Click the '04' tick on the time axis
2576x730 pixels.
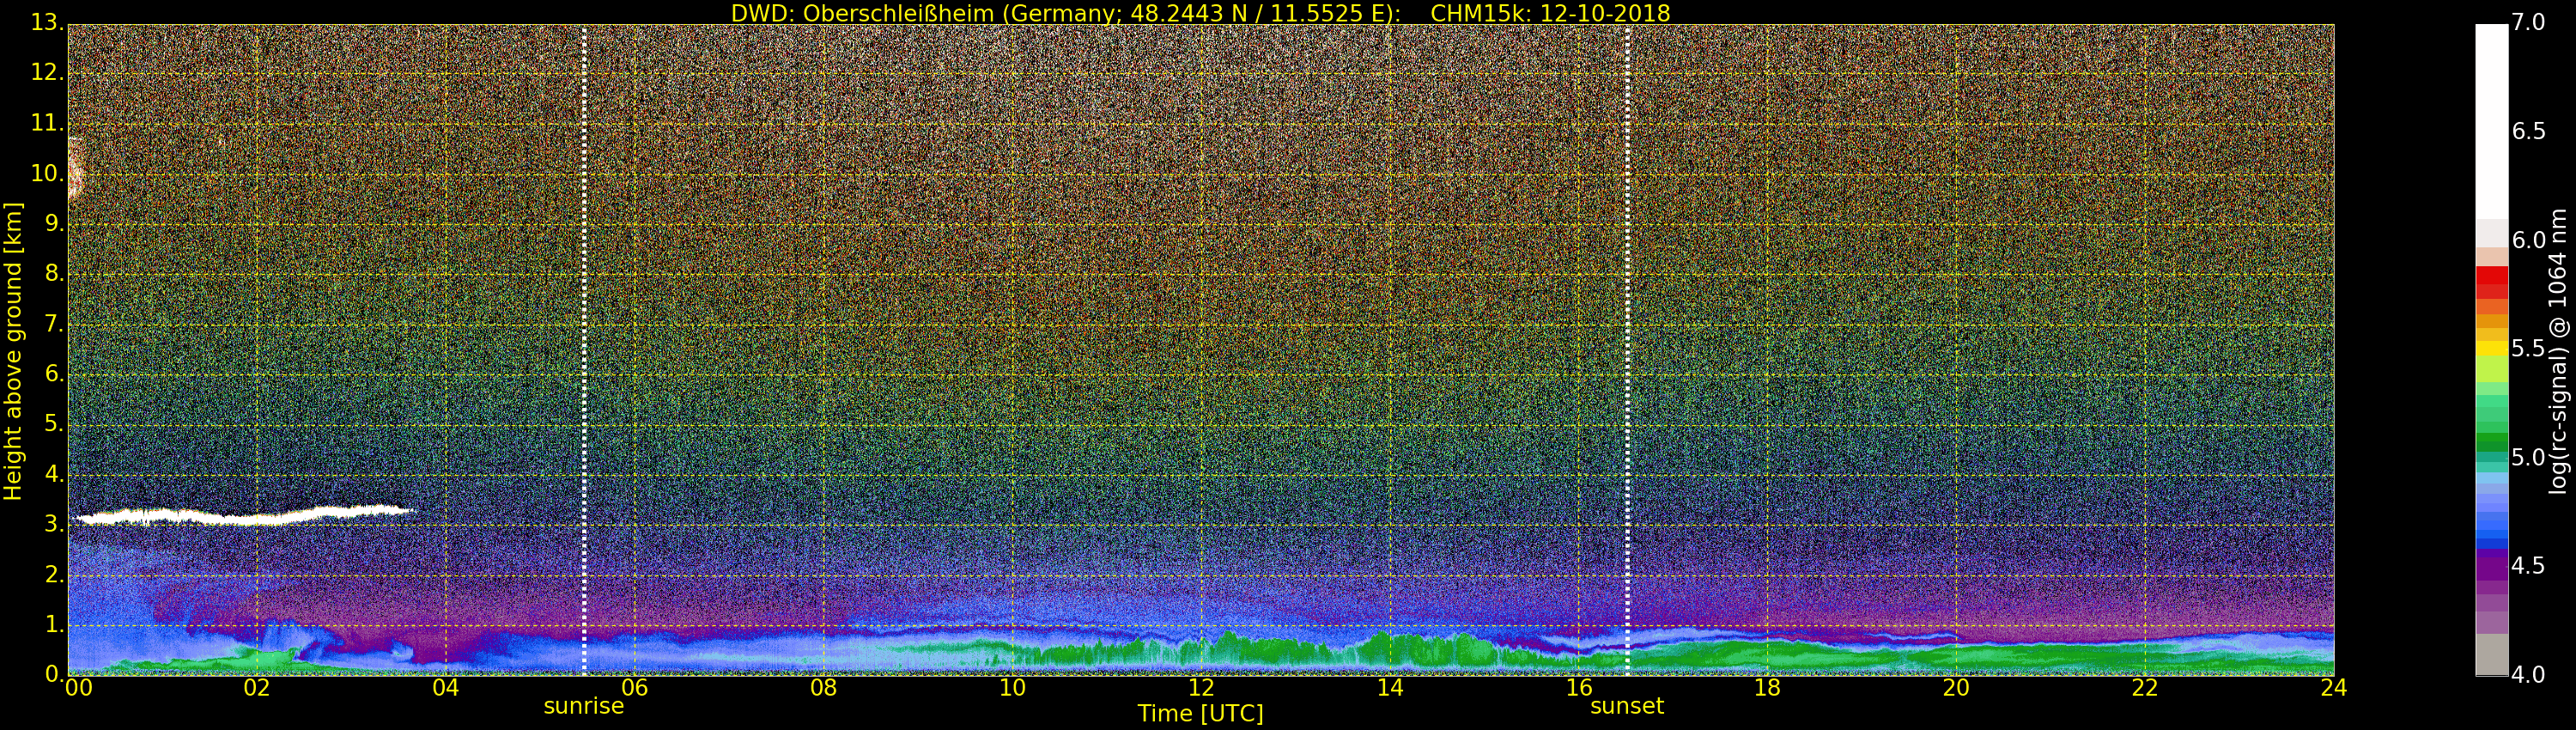coord(446,688)
